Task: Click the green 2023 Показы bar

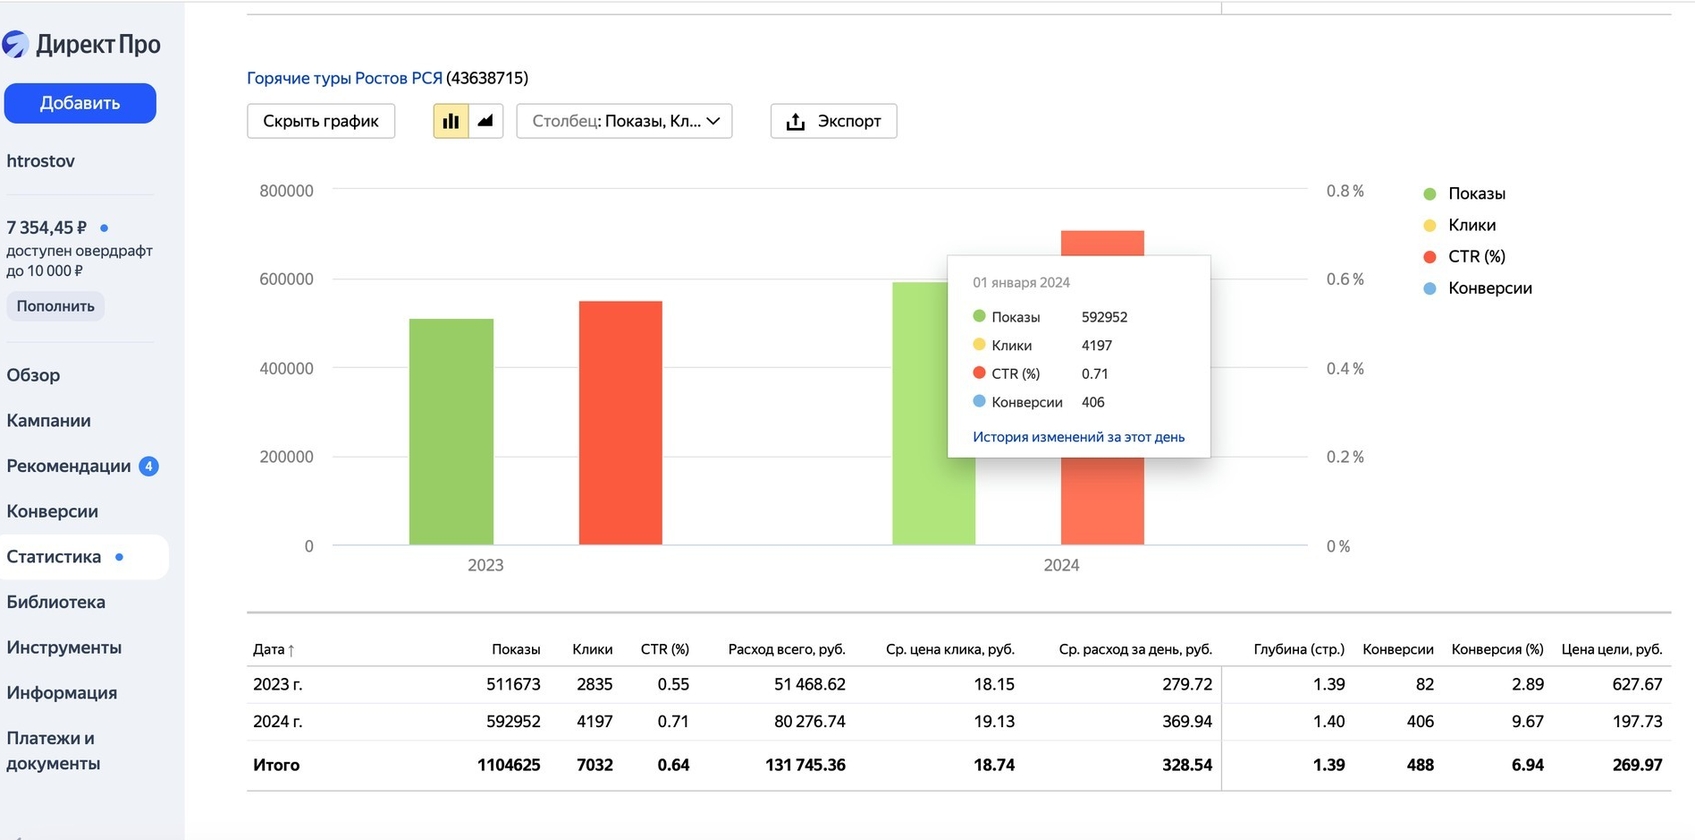Action: point(451,432)
